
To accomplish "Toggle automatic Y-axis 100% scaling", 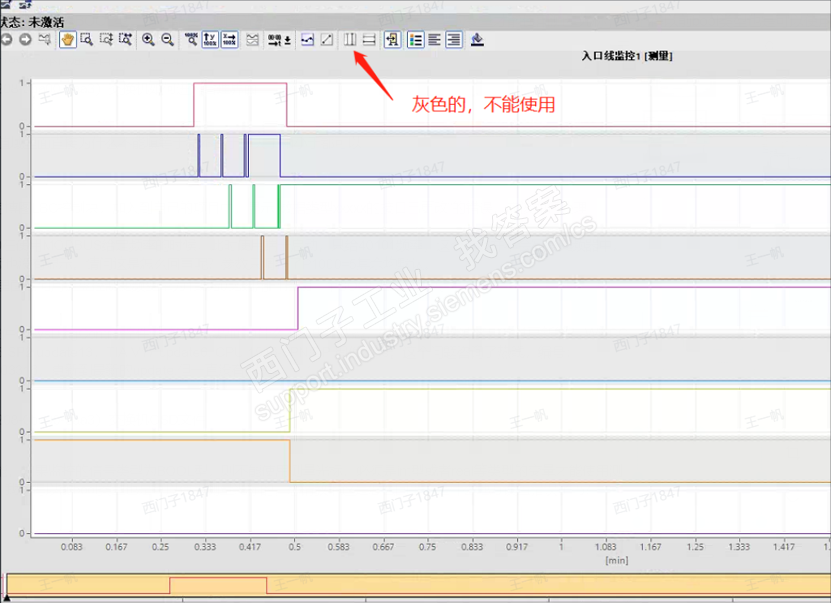I will tap(210, 39).
